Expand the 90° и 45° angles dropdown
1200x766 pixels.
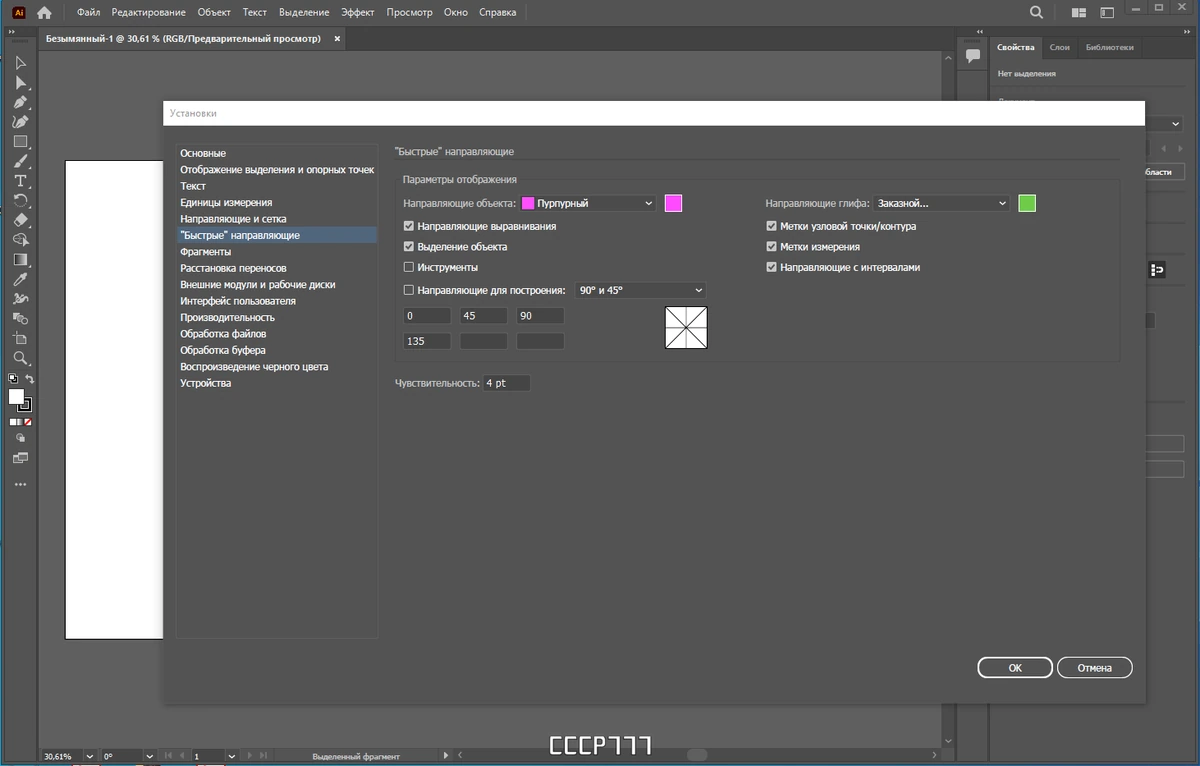pyautogui.click(x=640, y=290)
